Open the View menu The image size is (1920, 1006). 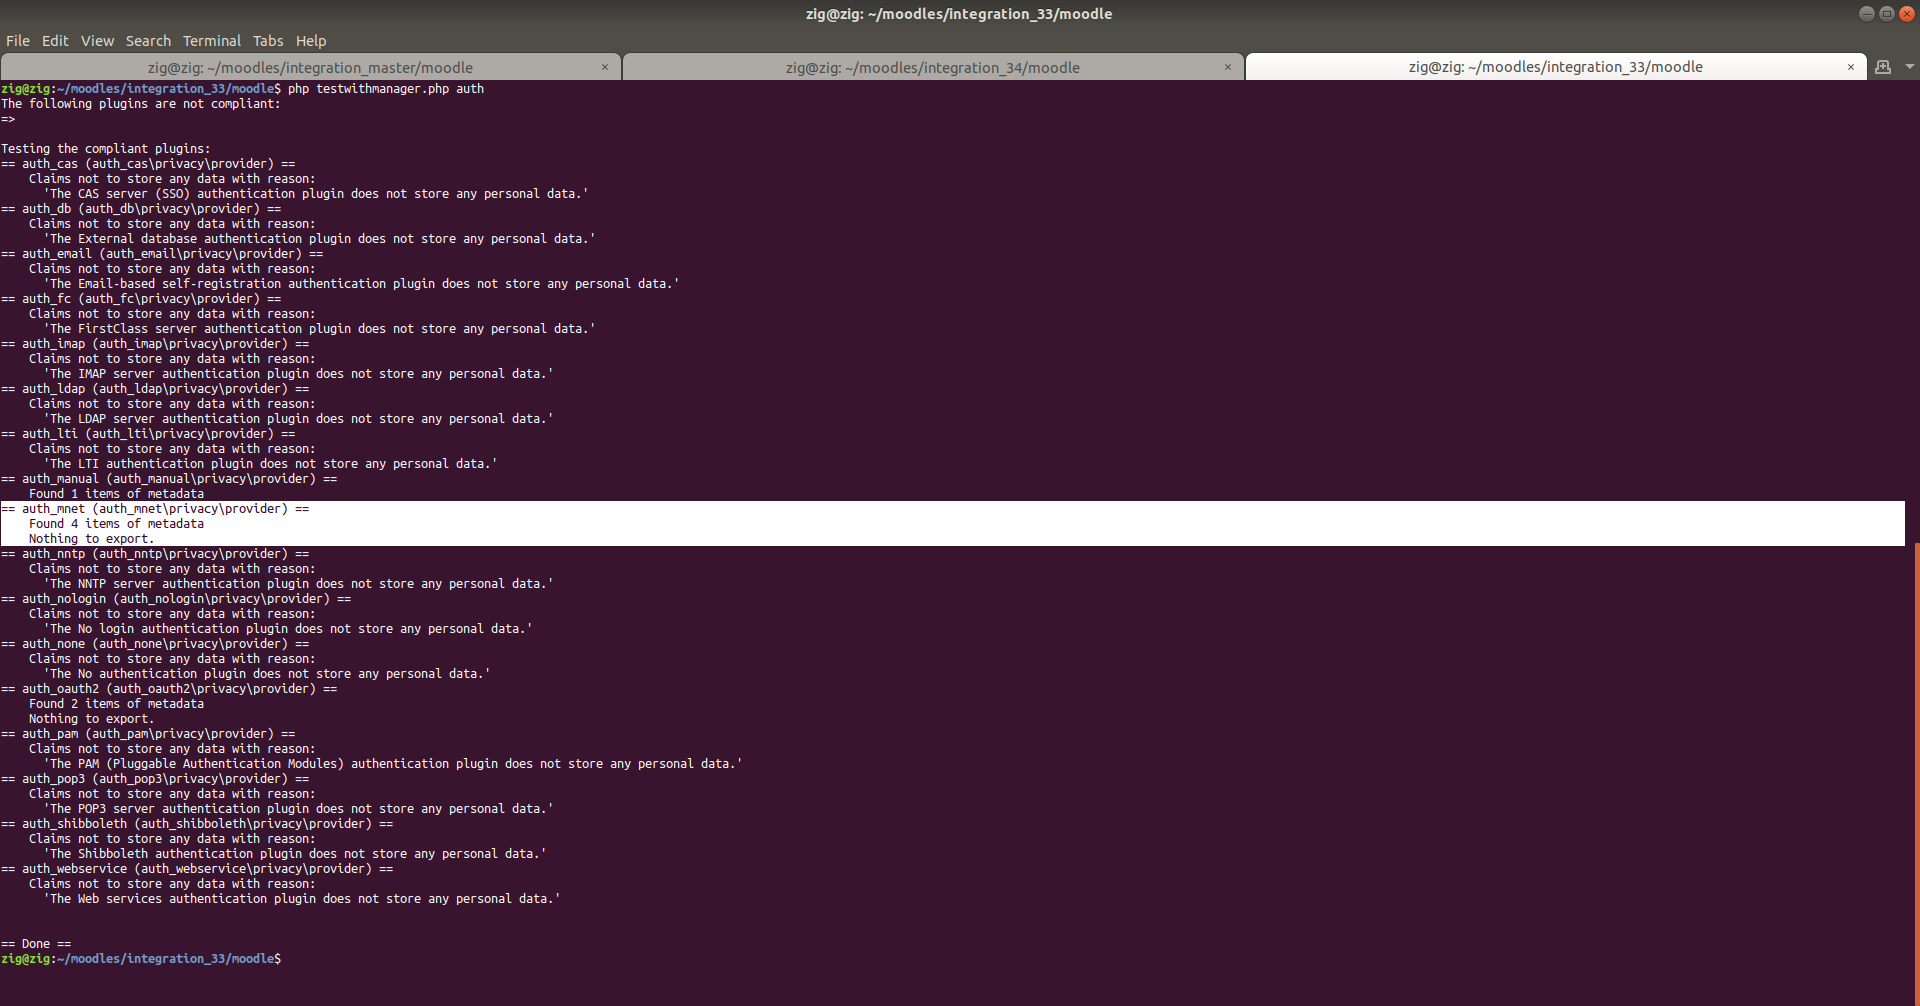(97, 41)
